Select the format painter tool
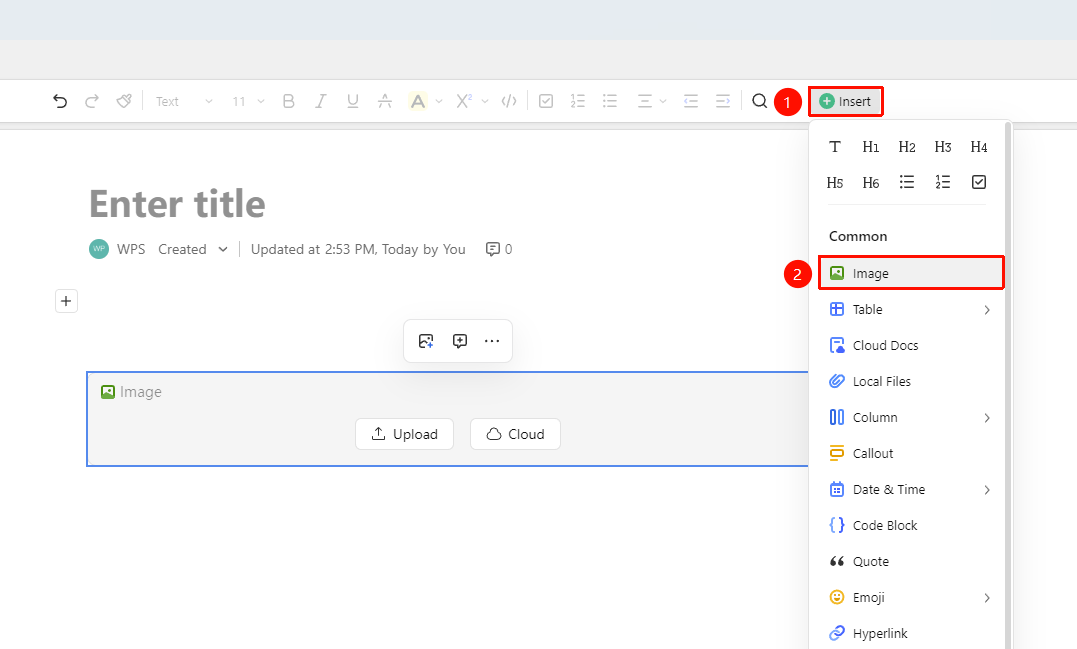This screenshot has width=1077, height=649. tap(124, 102)
